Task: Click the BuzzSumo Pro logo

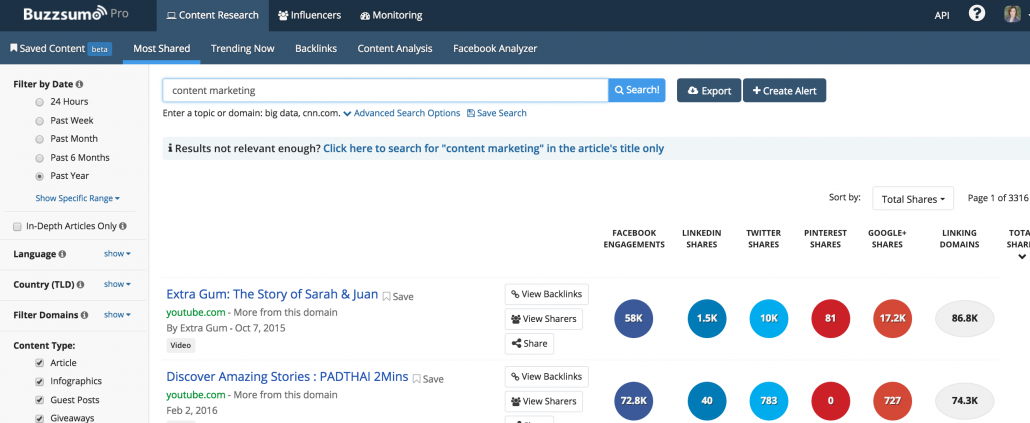Action: [x=76, y=14]
